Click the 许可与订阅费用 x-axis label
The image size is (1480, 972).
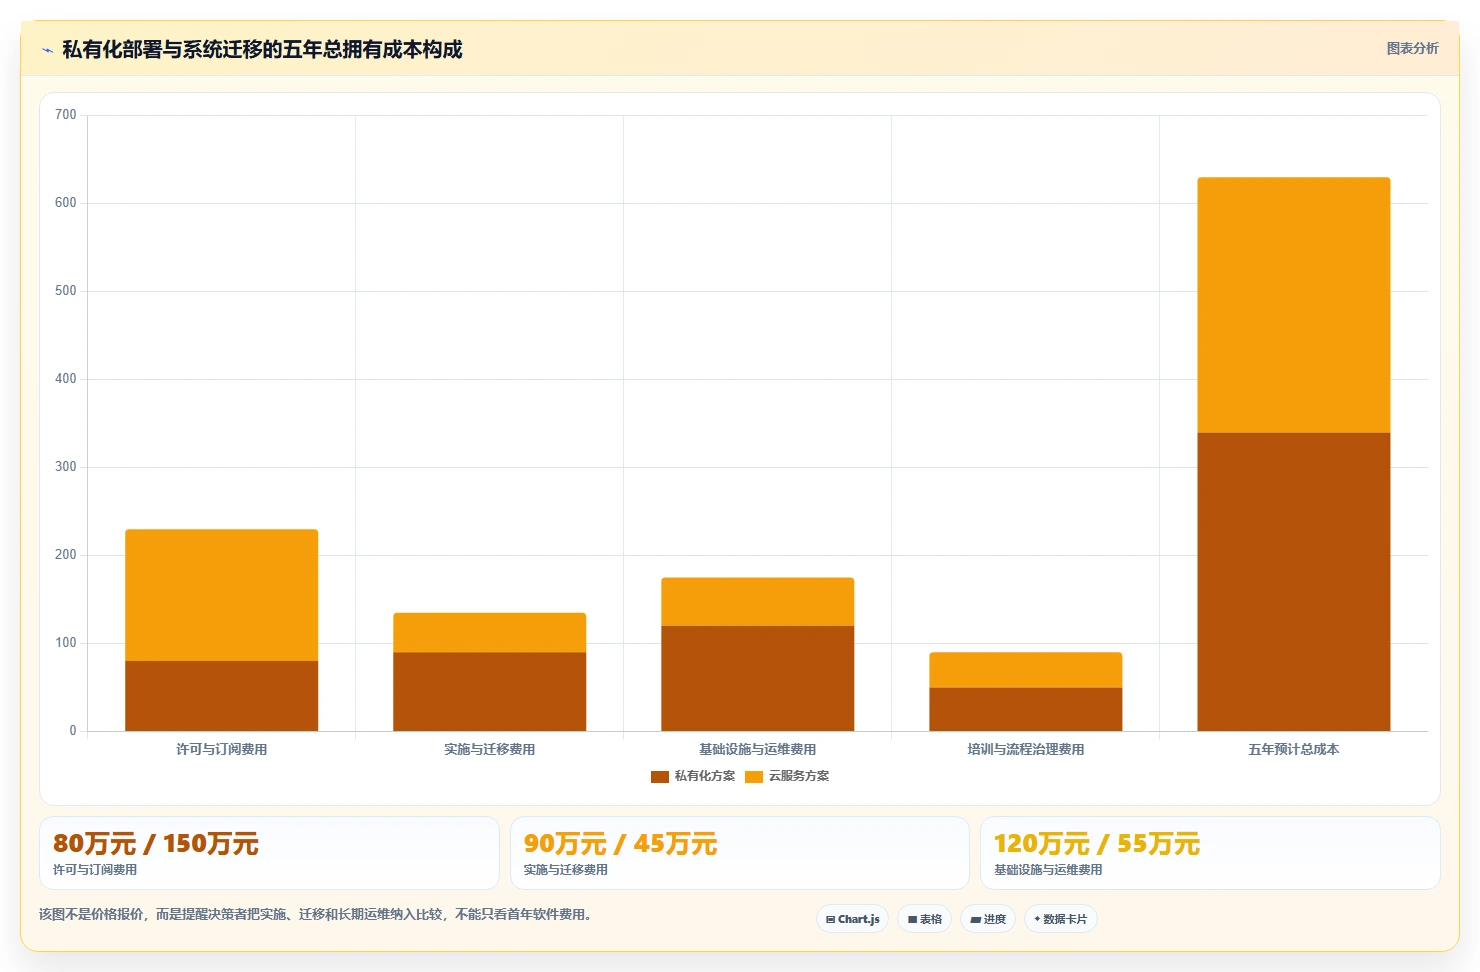point(222,749)
